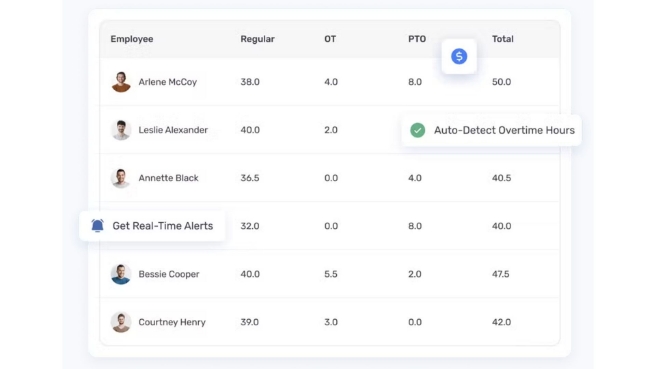Click Arlene McCoy's regular hours 38.0
This screenshot has height=369, width=656.
click(x=250, y=82)
